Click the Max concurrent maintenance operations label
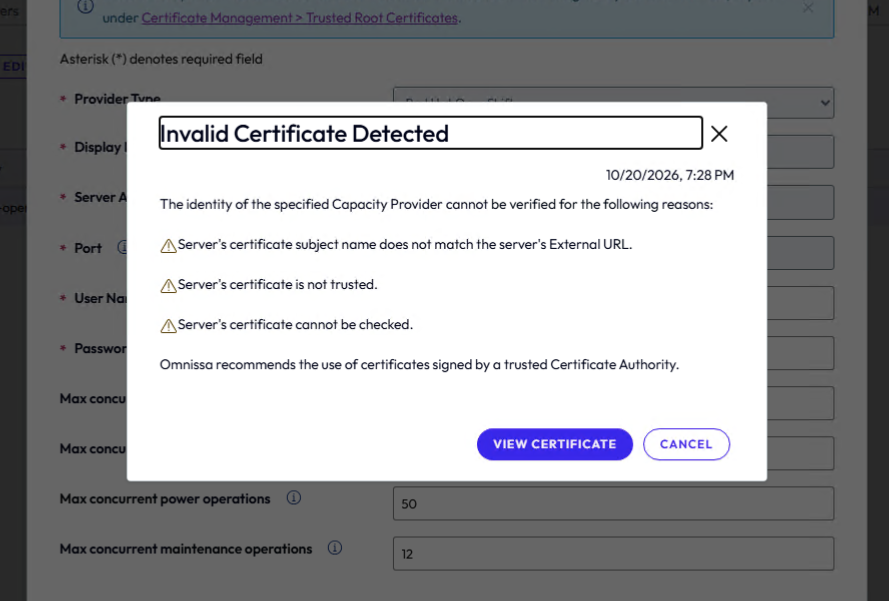 tap(186, 549)
